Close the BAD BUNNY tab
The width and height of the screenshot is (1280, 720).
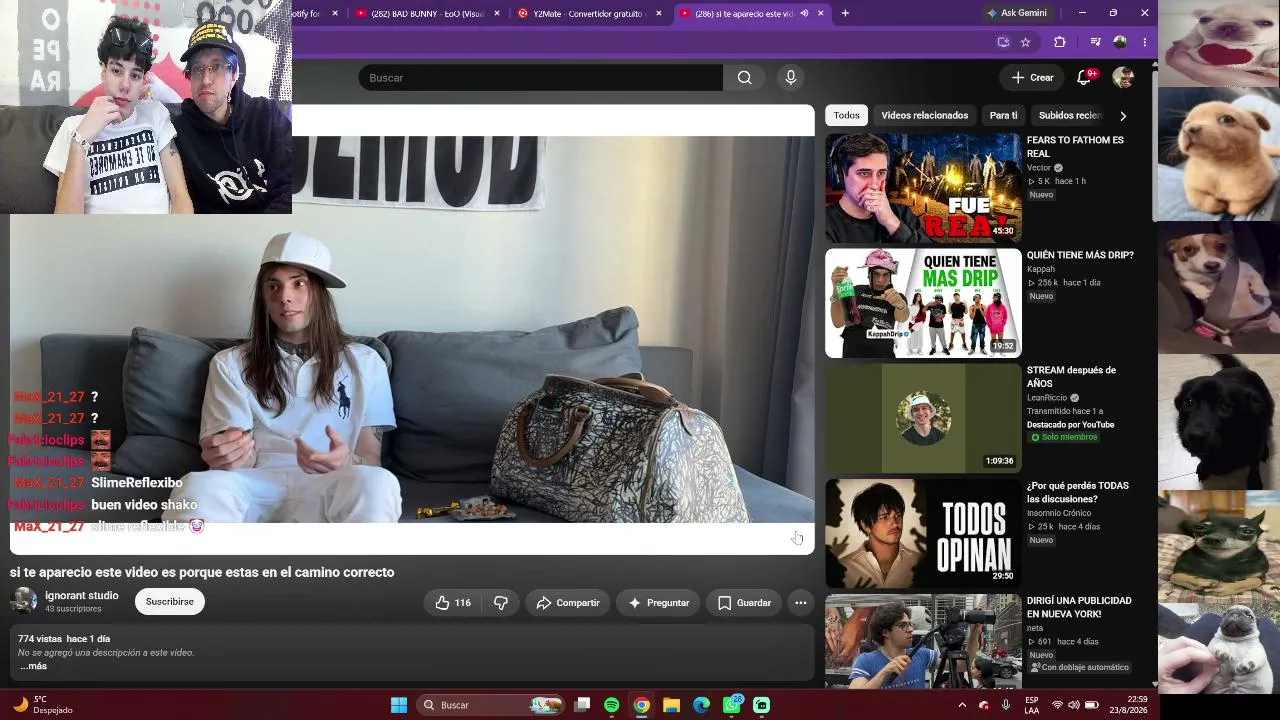[497, 14]
